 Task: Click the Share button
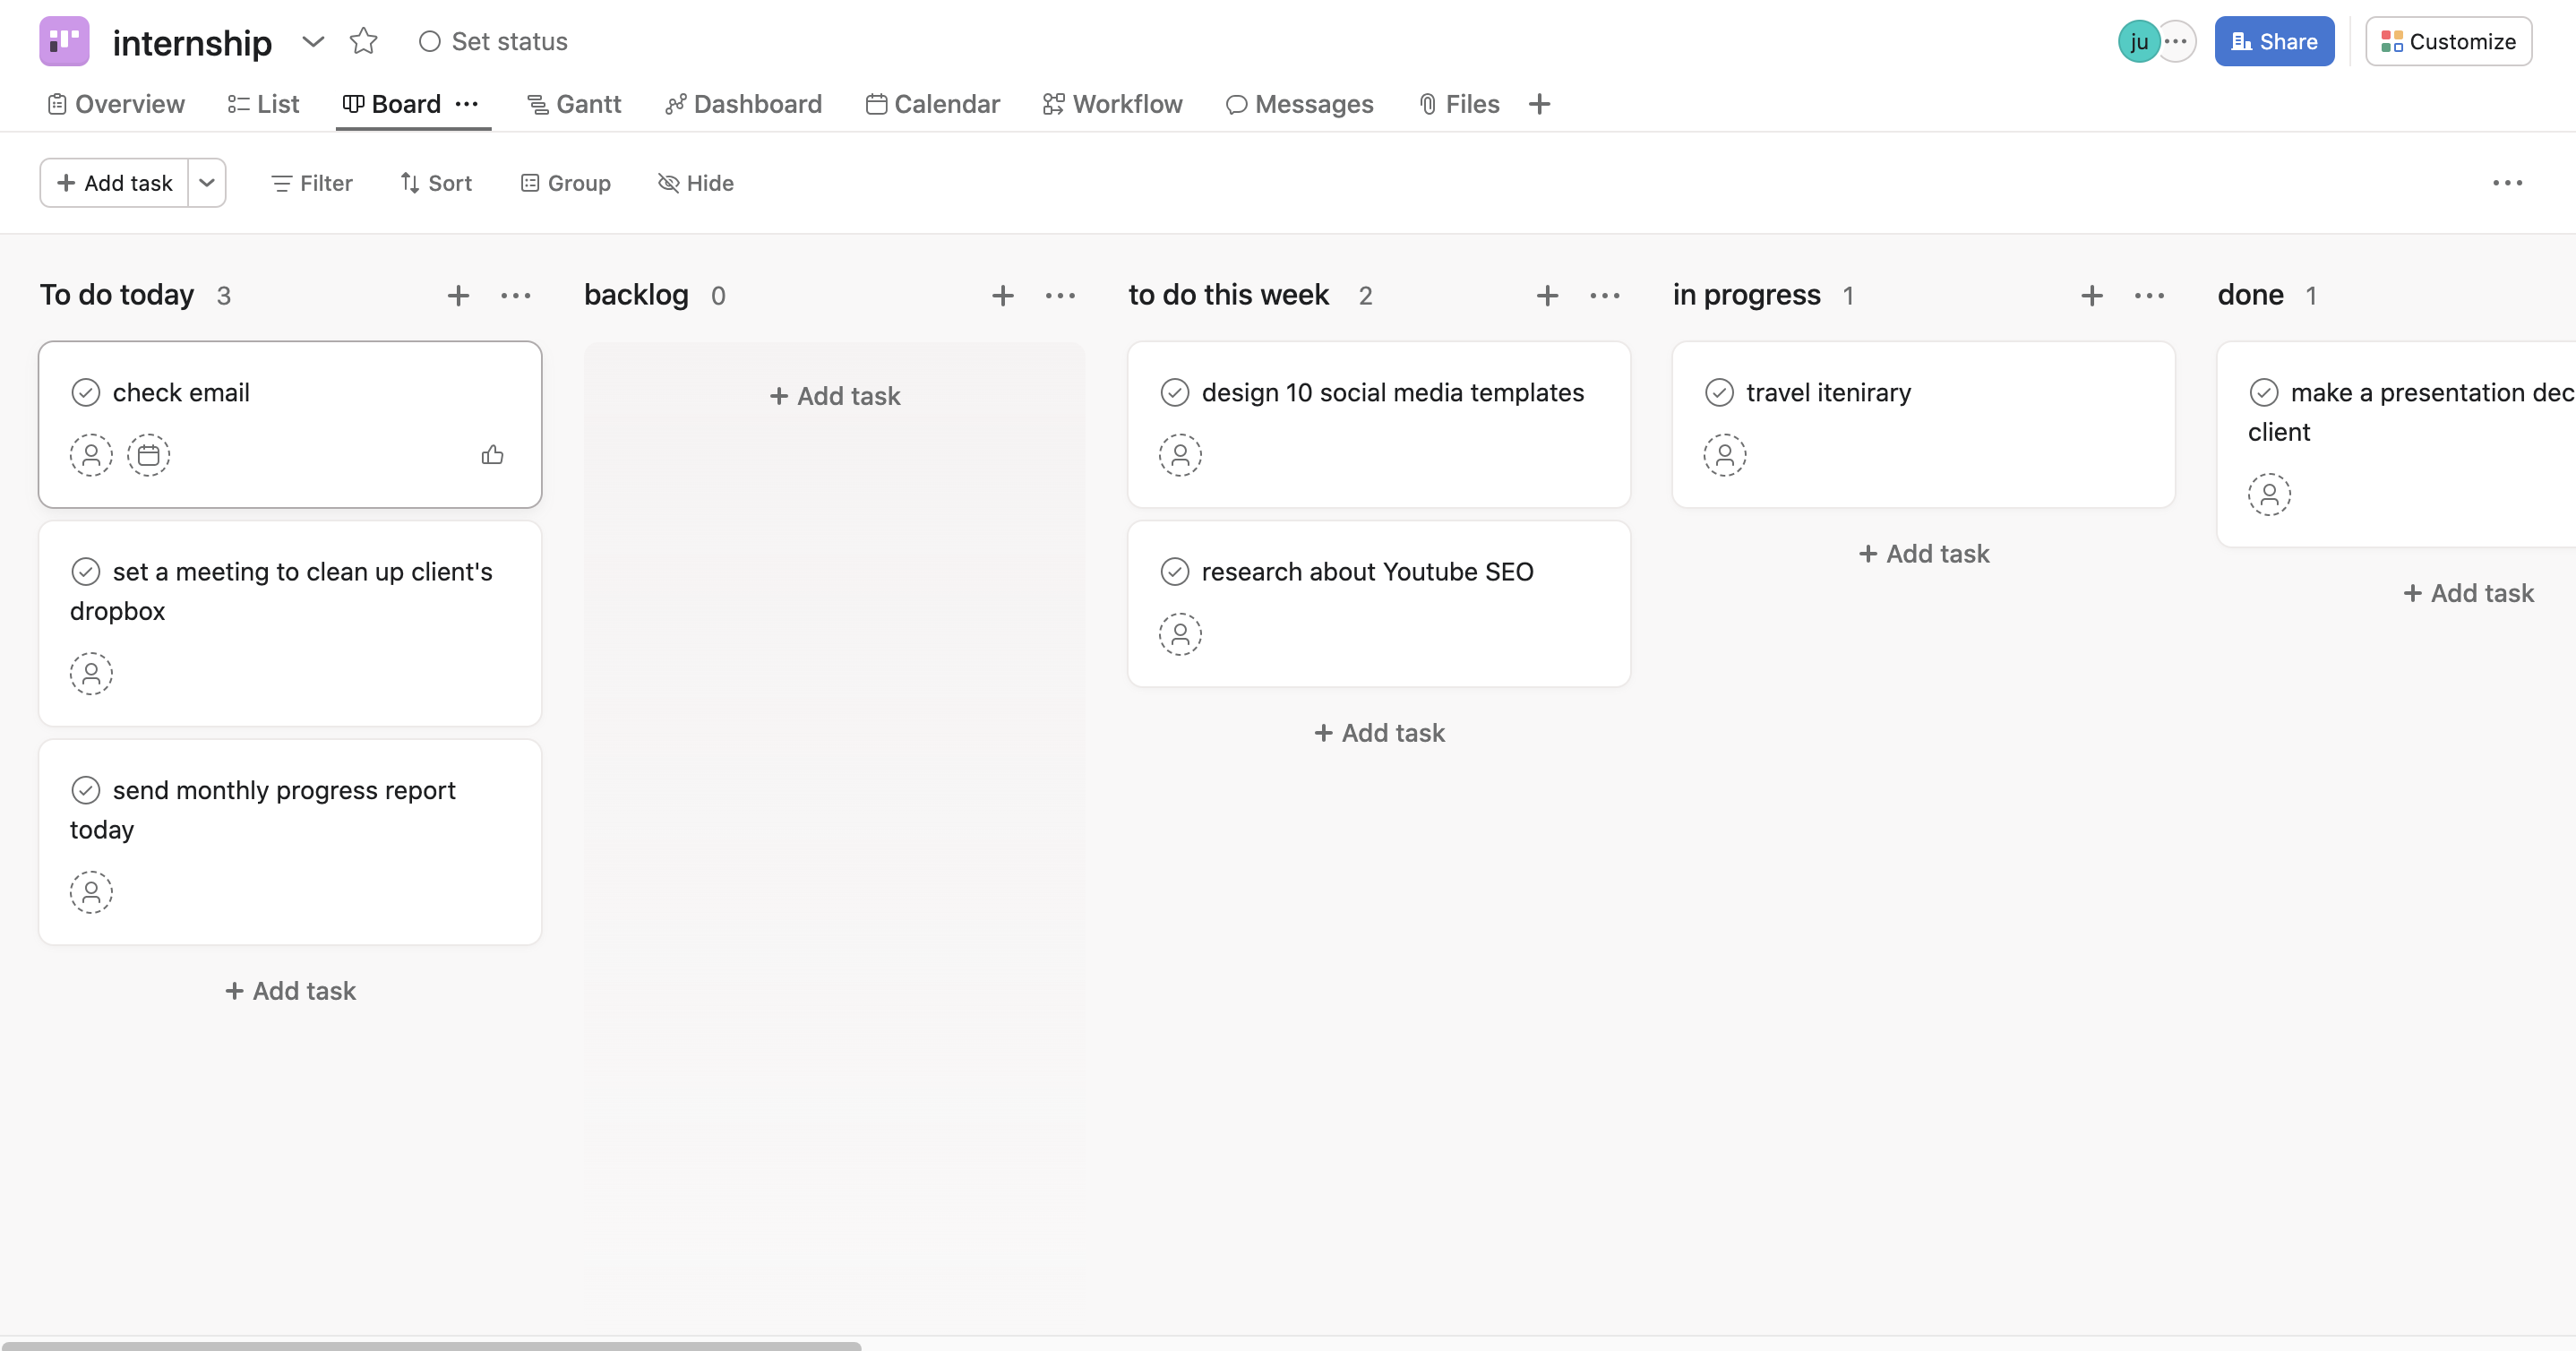2273,41
